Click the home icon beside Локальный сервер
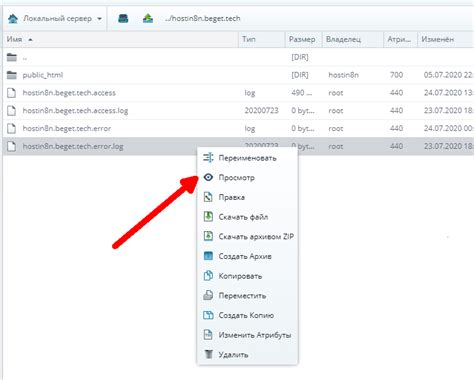 coord(13,19)
